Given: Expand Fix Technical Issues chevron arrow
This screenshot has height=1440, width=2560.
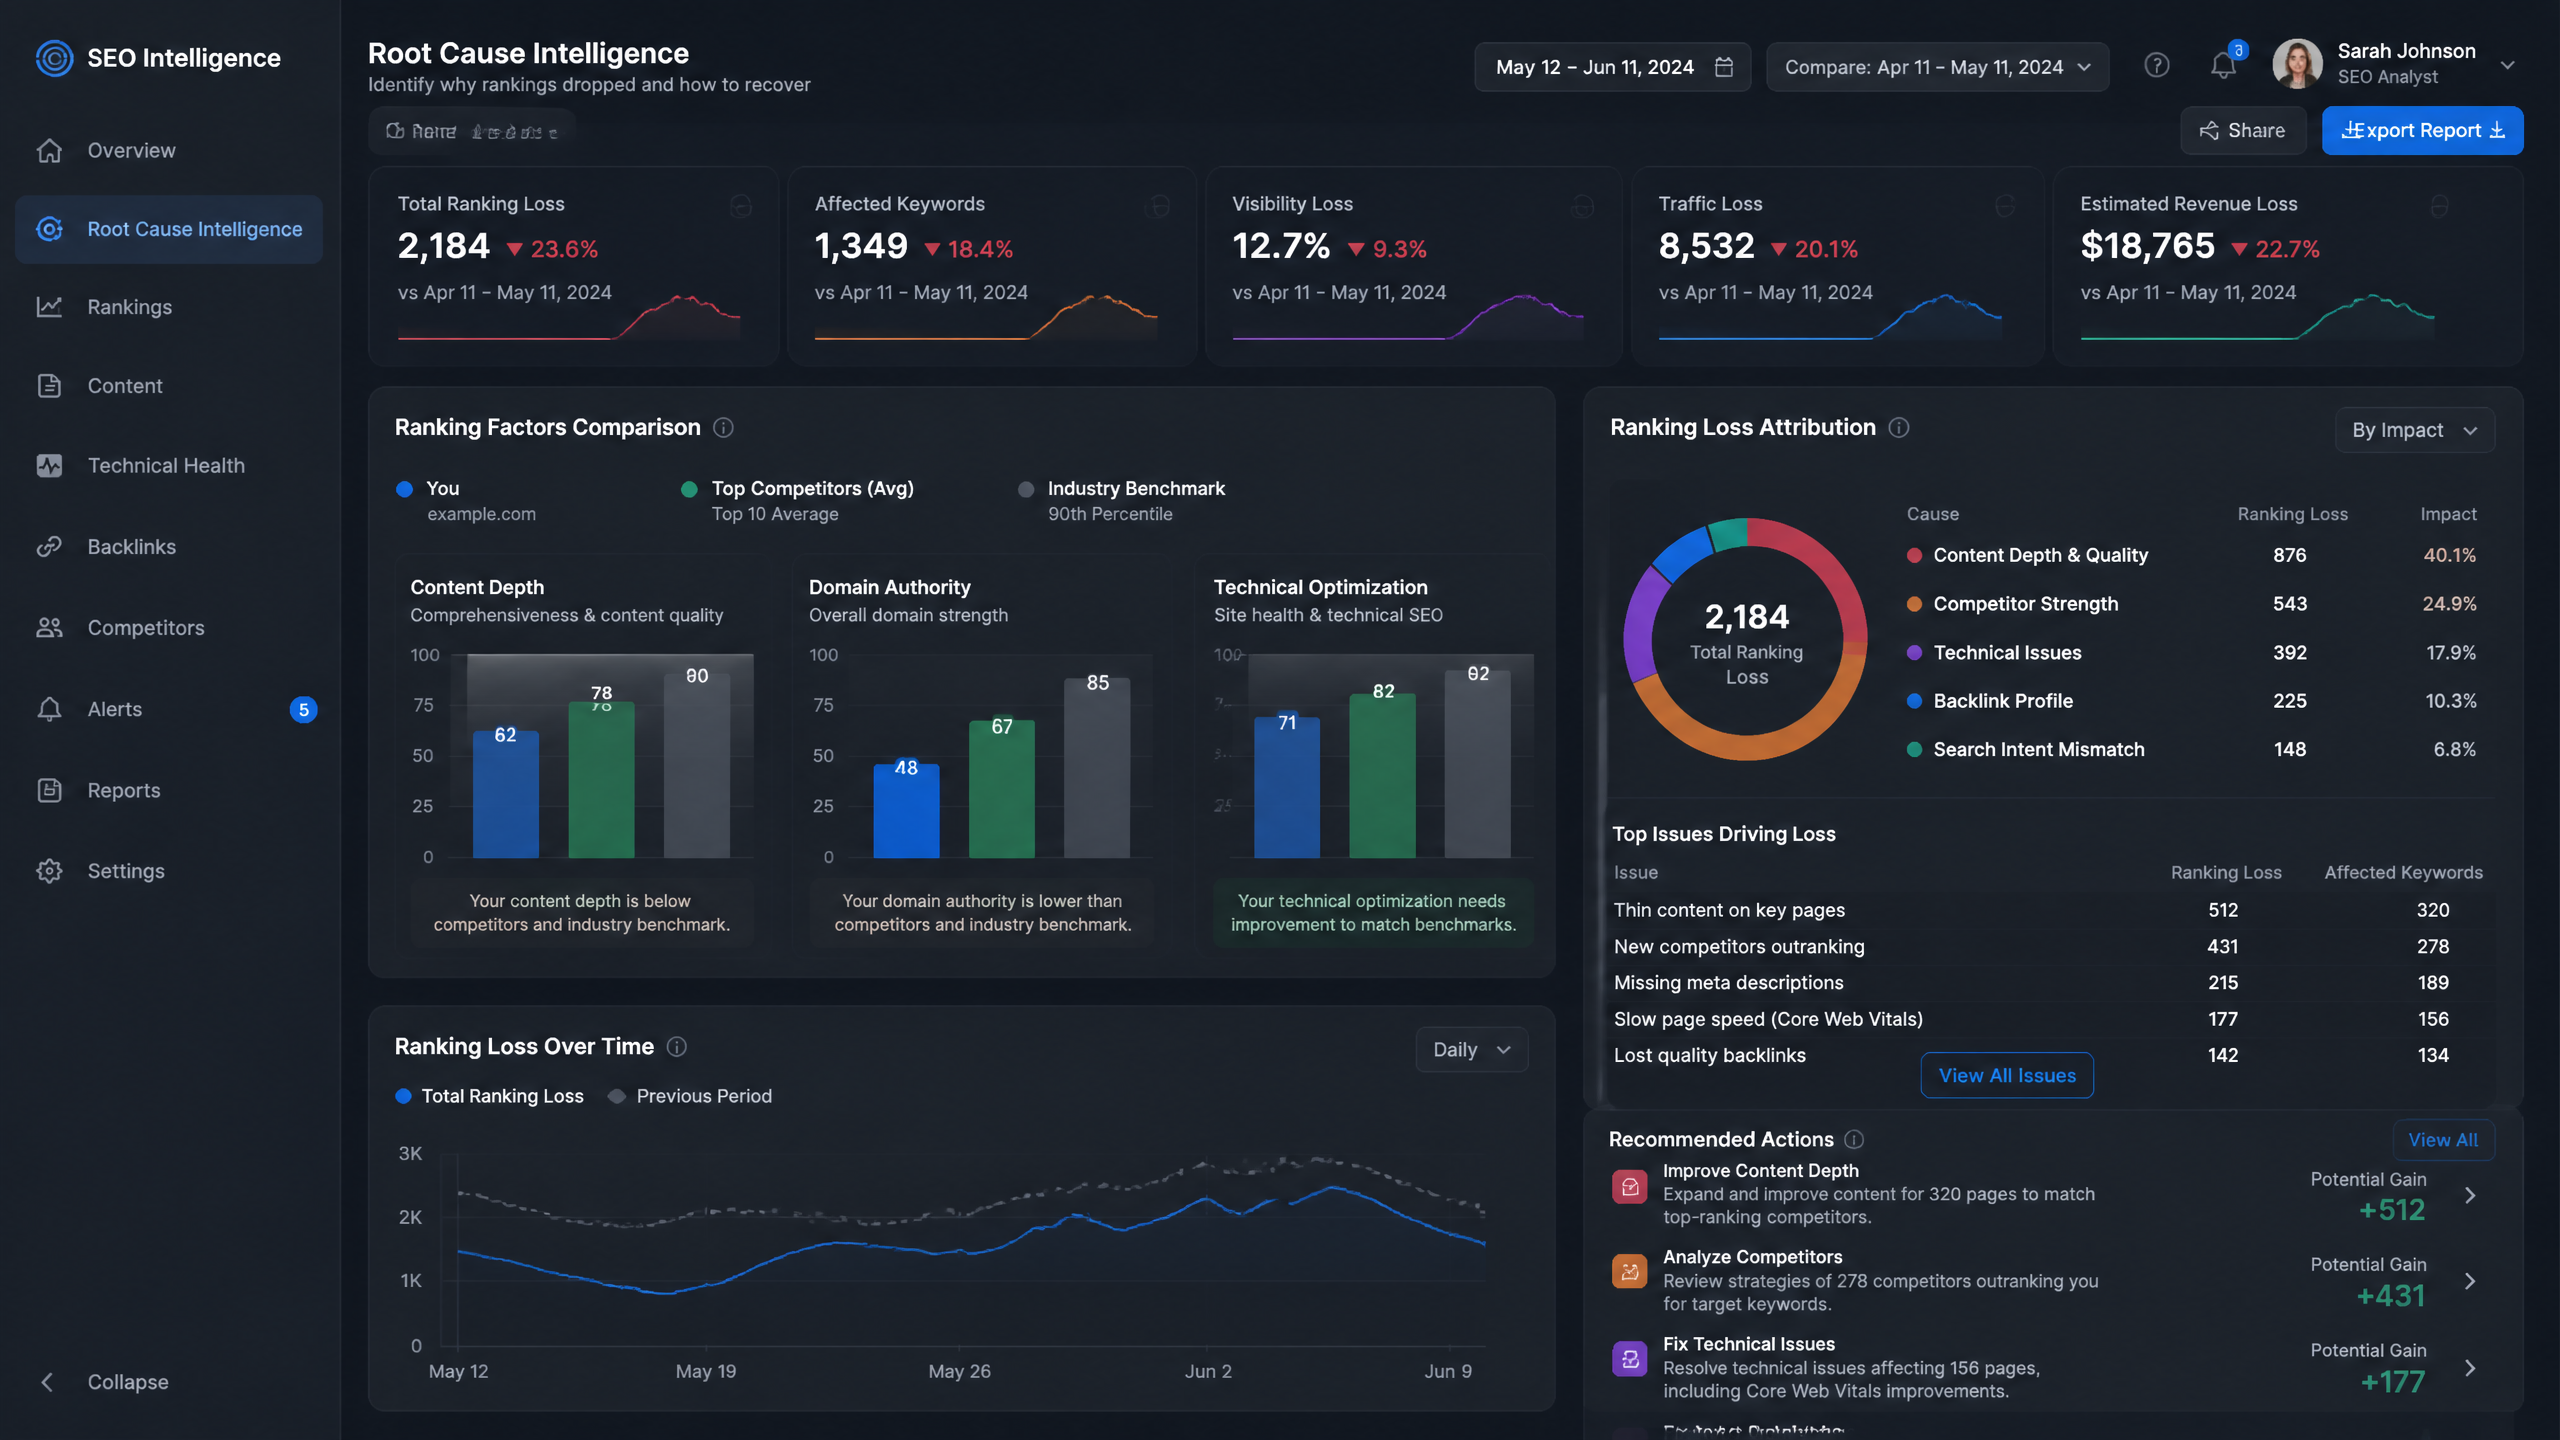Looking at the screenshot, I should point(2470,1369).
